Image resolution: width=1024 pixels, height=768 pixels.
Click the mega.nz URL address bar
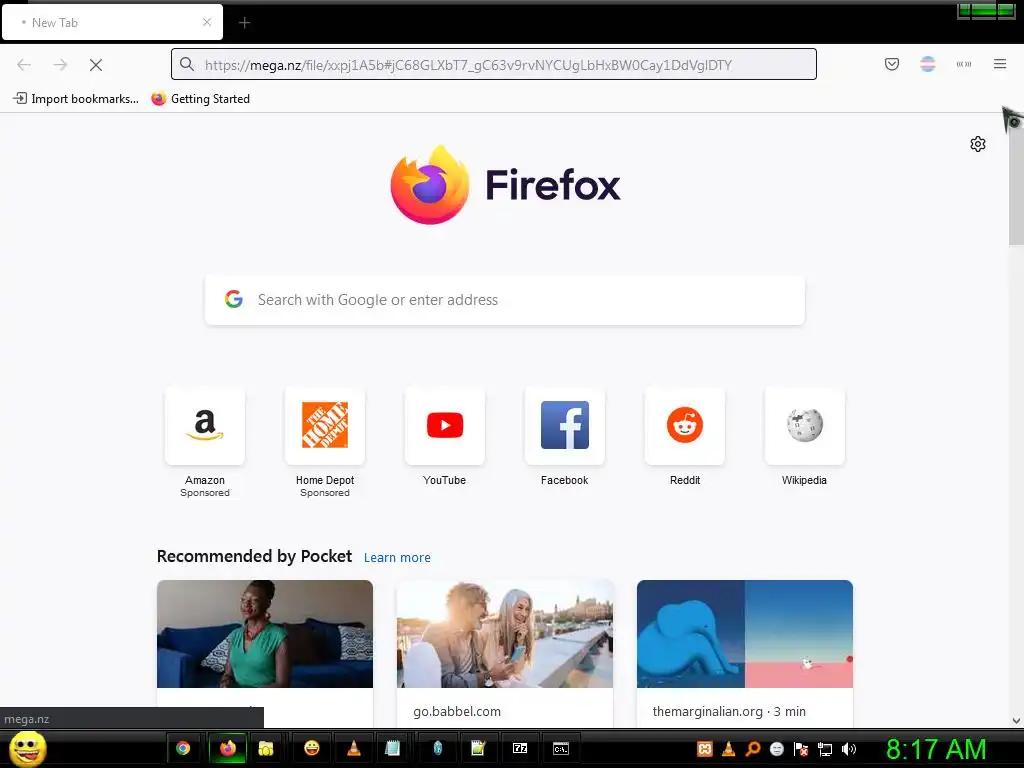point(494,64)
